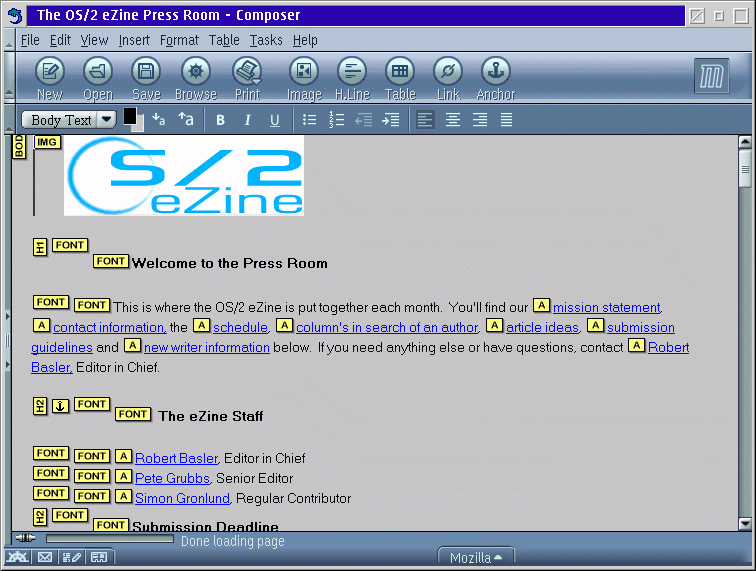Click the Mozilla M throbber logo
Screen dimensions: 756x571
(x=712, y=76)
